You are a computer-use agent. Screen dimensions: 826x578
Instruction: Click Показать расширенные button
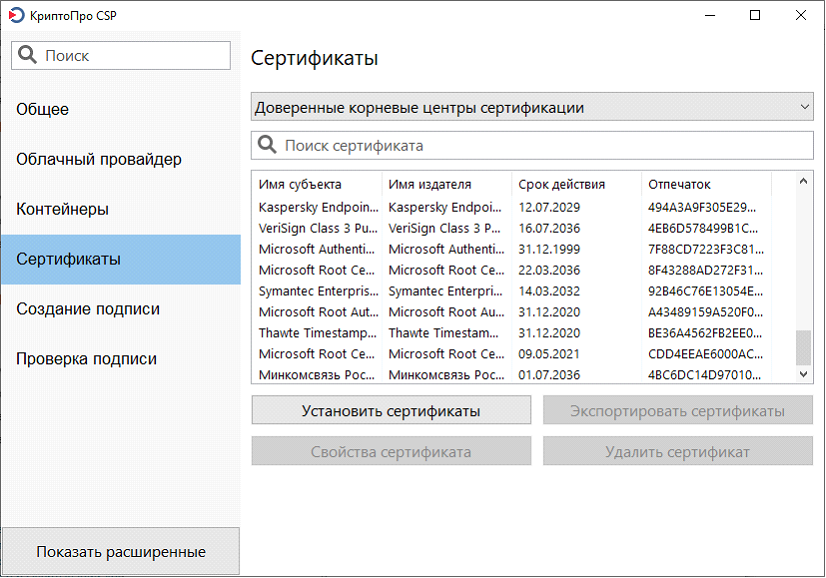(121, 551)
